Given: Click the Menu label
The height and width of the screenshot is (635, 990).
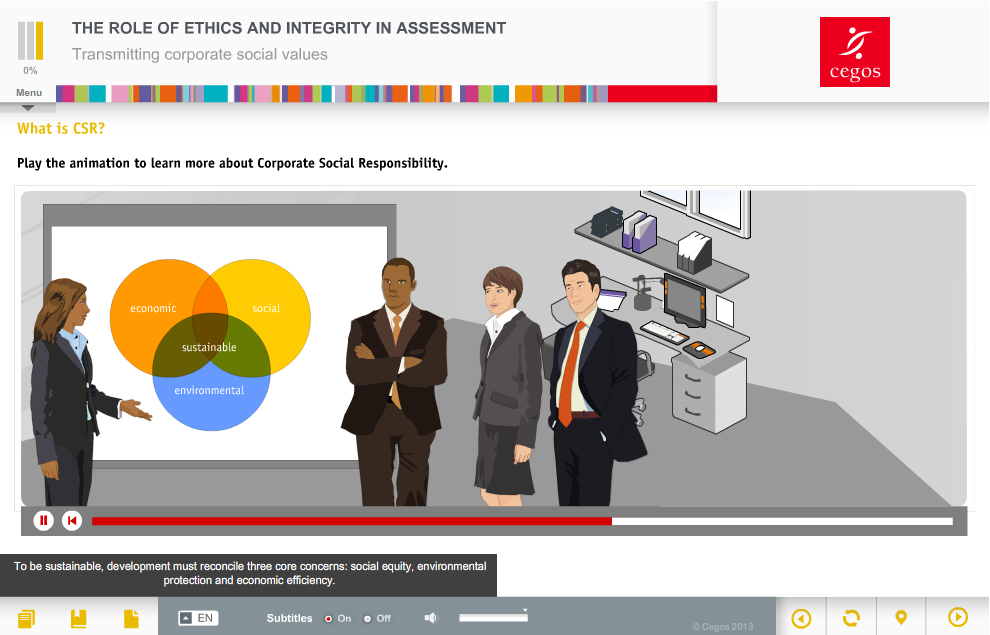Looking at the screenshot, I should pyautogui.click(x=29, y=93).
